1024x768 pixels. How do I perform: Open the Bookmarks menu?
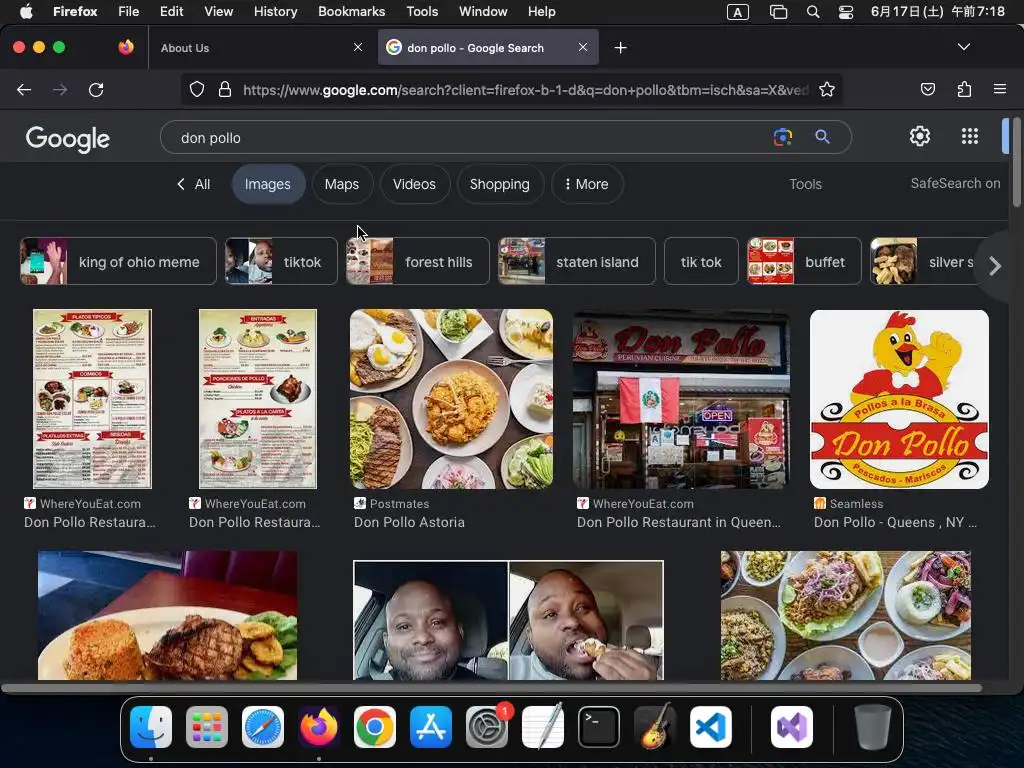(x=351, y=12)
